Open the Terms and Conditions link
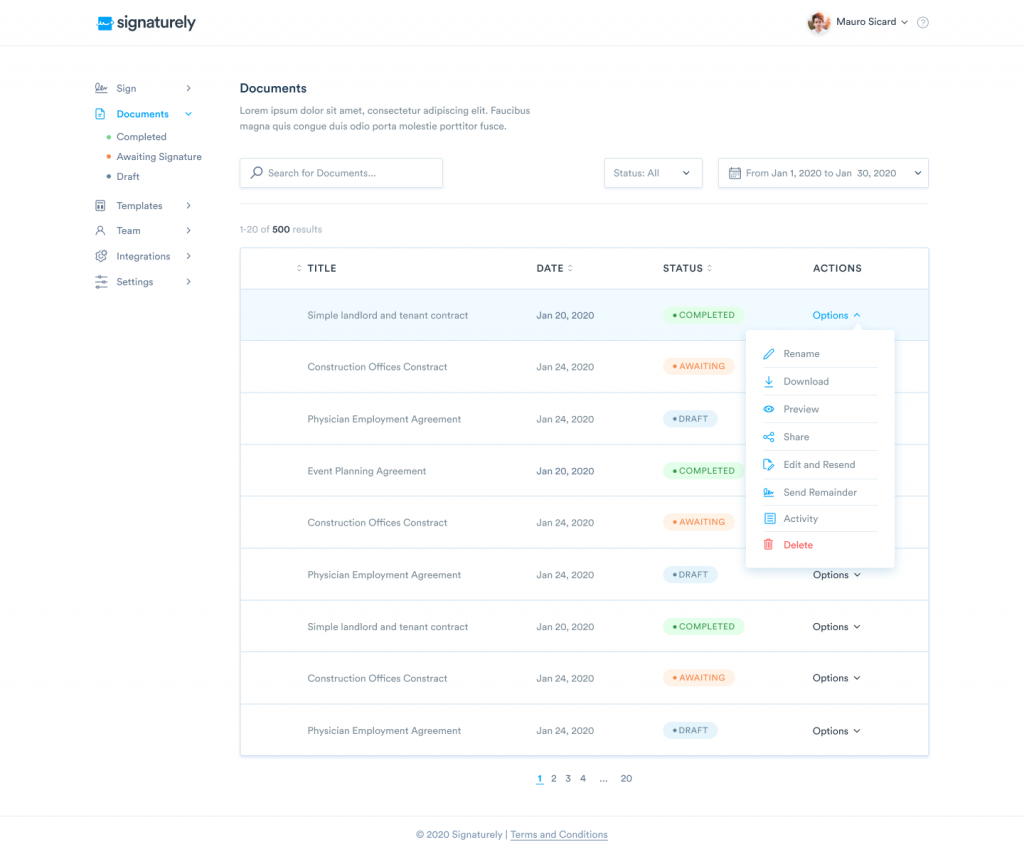This screenshot has height=852, width=1024. tap(558, 835)
